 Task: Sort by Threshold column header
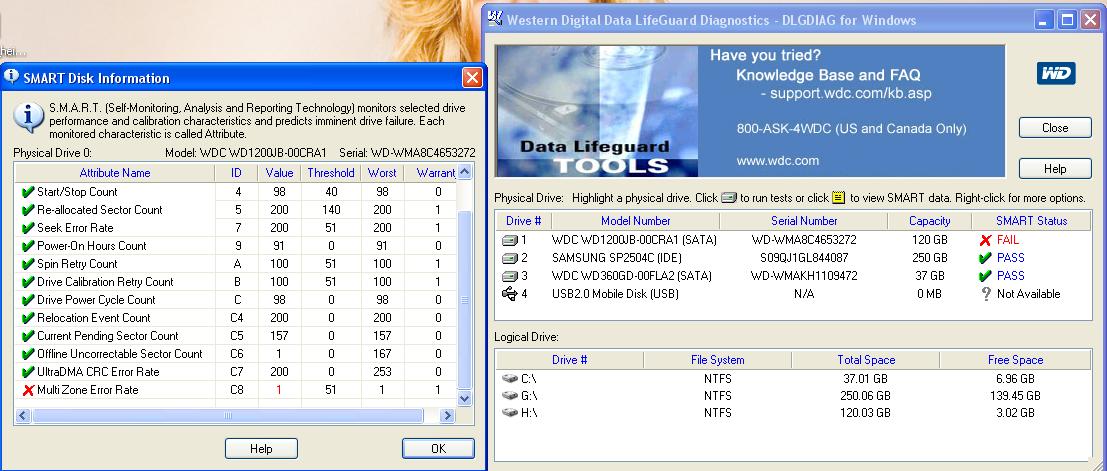pyautogui.click(x=330, y=173)
